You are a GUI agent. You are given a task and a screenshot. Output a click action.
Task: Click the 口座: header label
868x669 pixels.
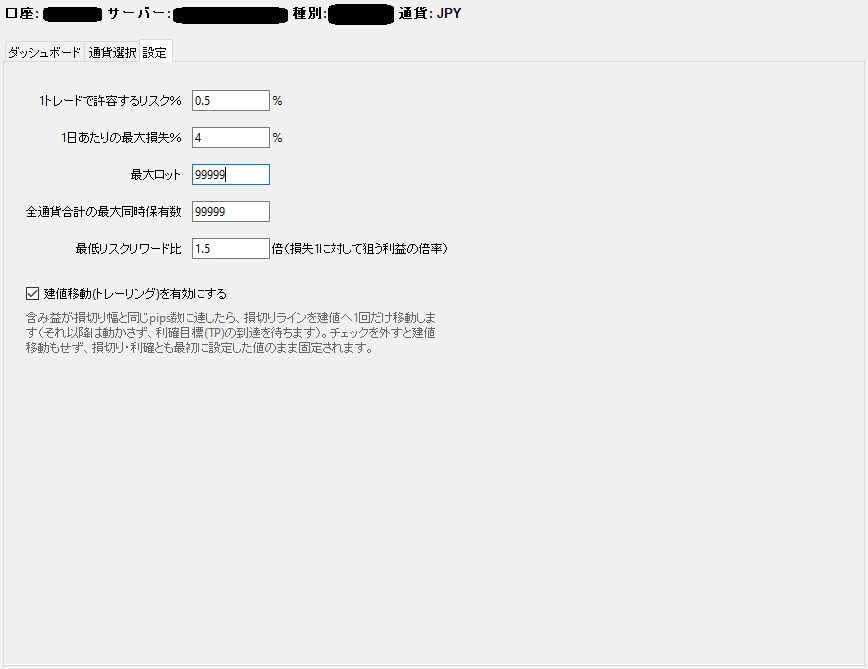[22, 13]
